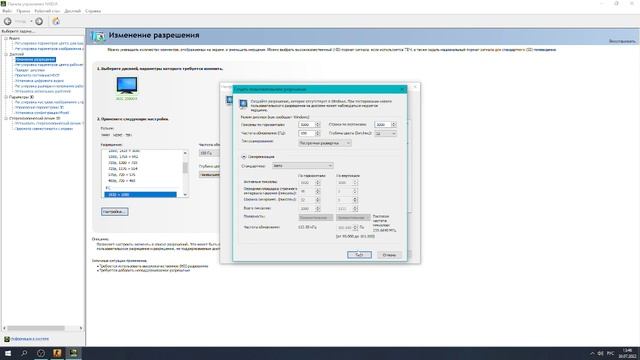
Task: Click vertical polarity dropdown in dialog
Action: pos(353,218)
